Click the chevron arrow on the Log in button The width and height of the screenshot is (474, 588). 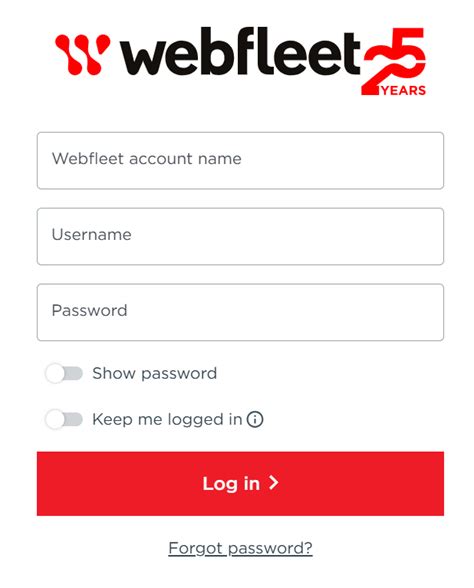[x=274, y=483]
